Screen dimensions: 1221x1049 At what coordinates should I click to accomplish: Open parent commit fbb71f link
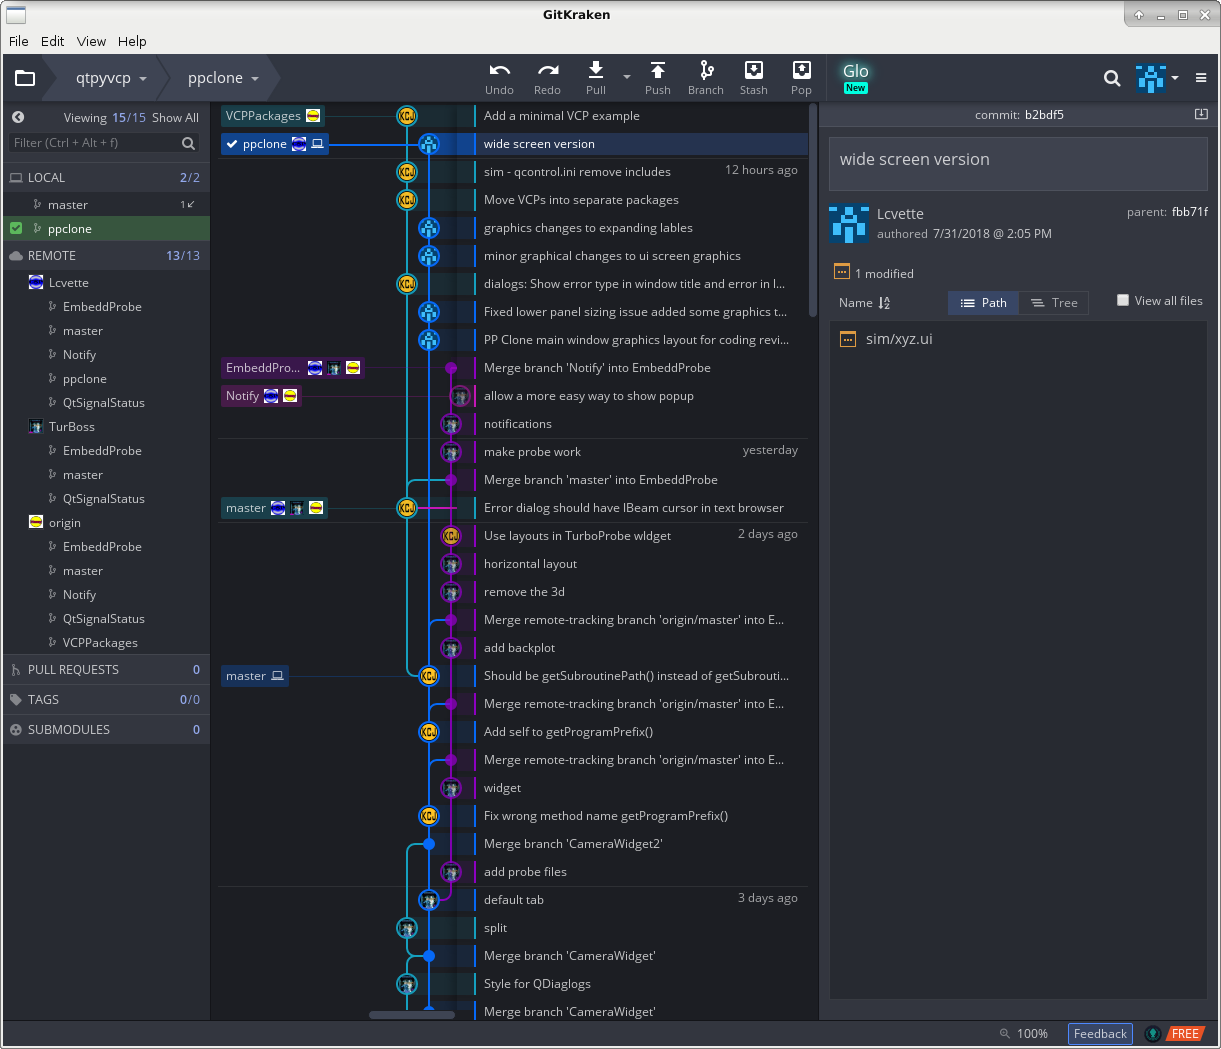tap(1190, 212)
